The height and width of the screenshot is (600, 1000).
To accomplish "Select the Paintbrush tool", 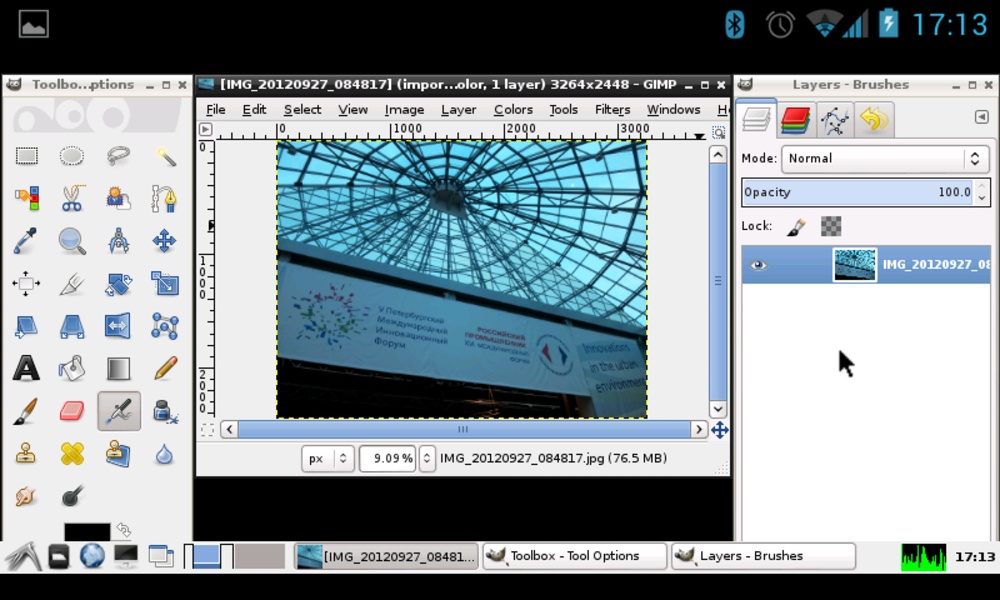I will coord(26,411).
